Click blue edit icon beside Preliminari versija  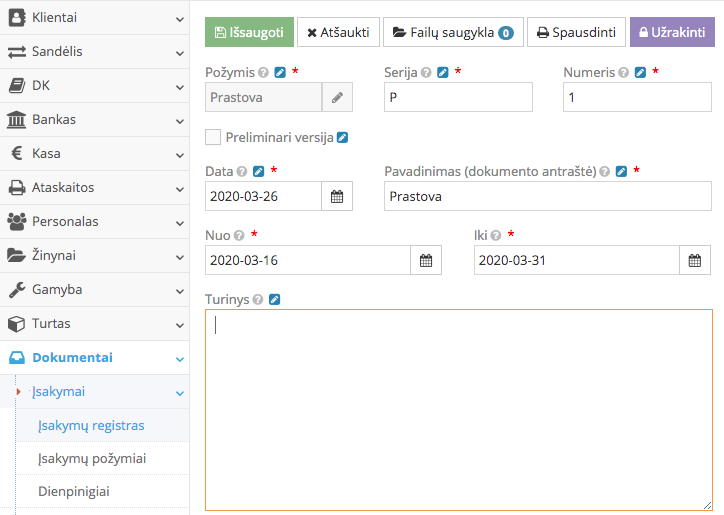pyautogui.click(x=342, y=138)
